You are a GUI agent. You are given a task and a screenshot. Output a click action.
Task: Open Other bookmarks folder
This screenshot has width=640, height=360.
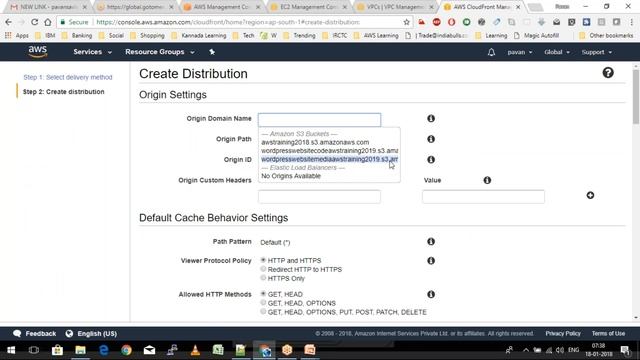click(607, 36)
